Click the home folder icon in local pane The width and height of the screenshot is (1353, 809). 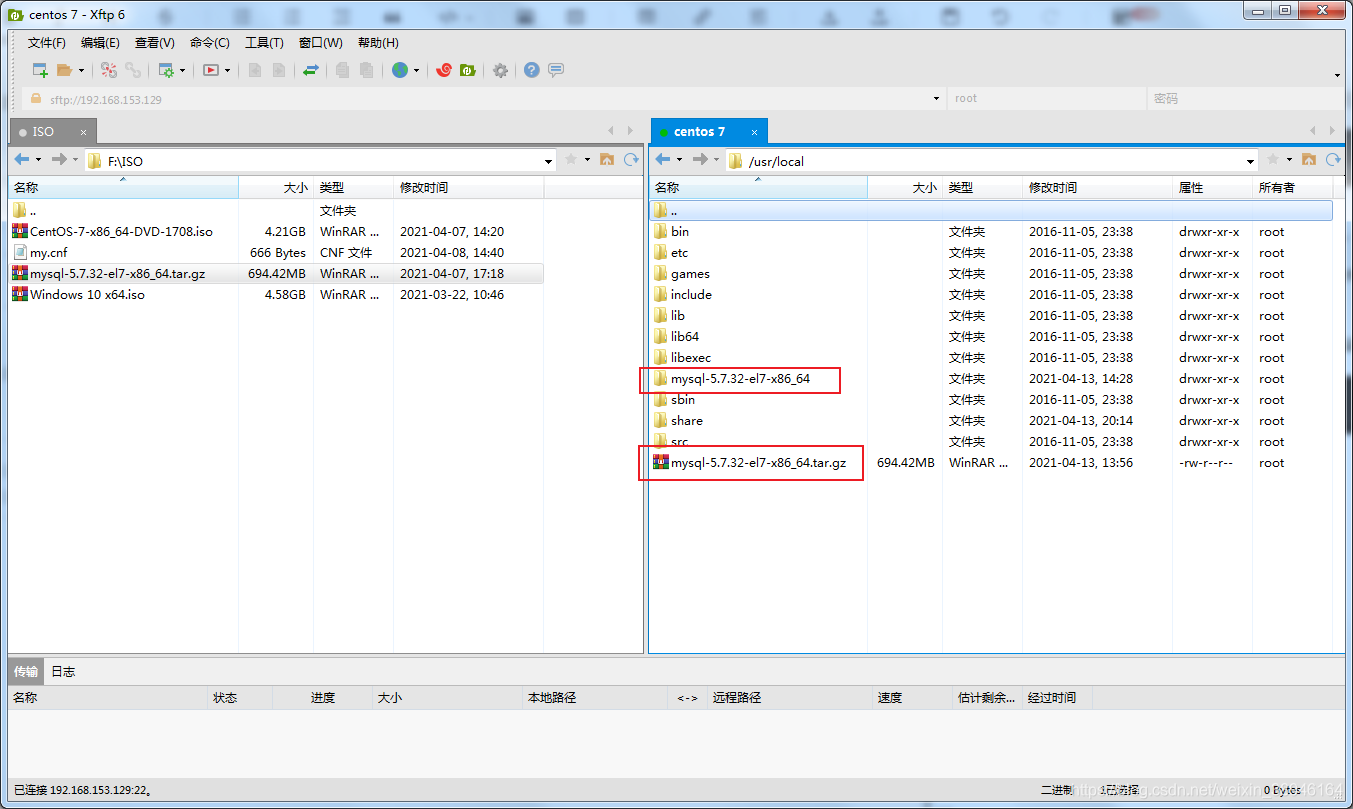coord(607,160)
